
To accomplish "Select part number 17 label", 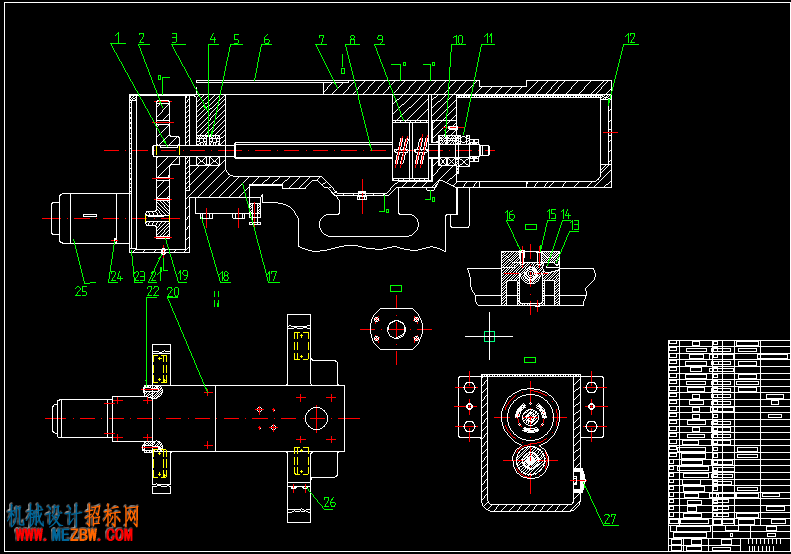I will pyautogui.click(x=272, y=276).
